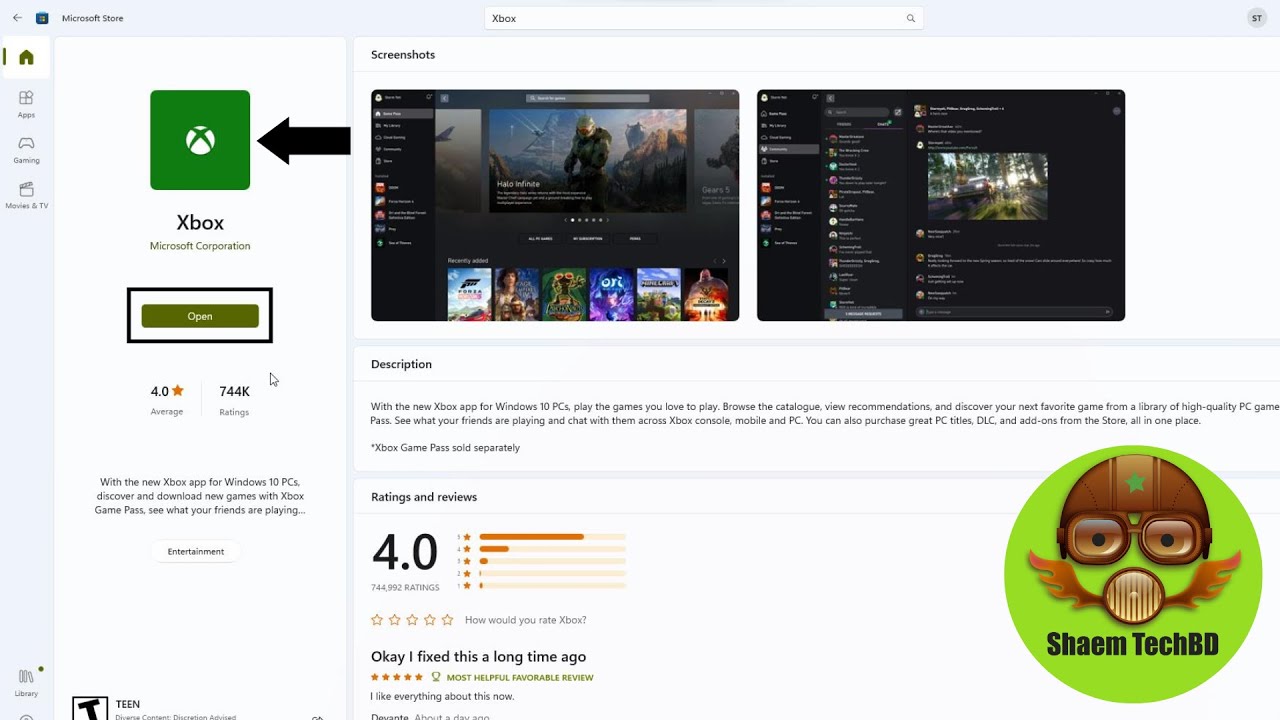Go to the Home section
1280x720 pixels.
[x=26, y=57]
